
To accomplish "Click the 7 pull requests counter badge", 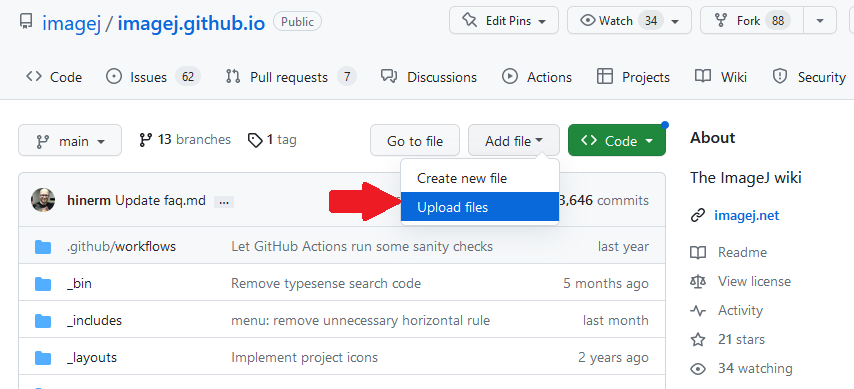I will [346, 77].
